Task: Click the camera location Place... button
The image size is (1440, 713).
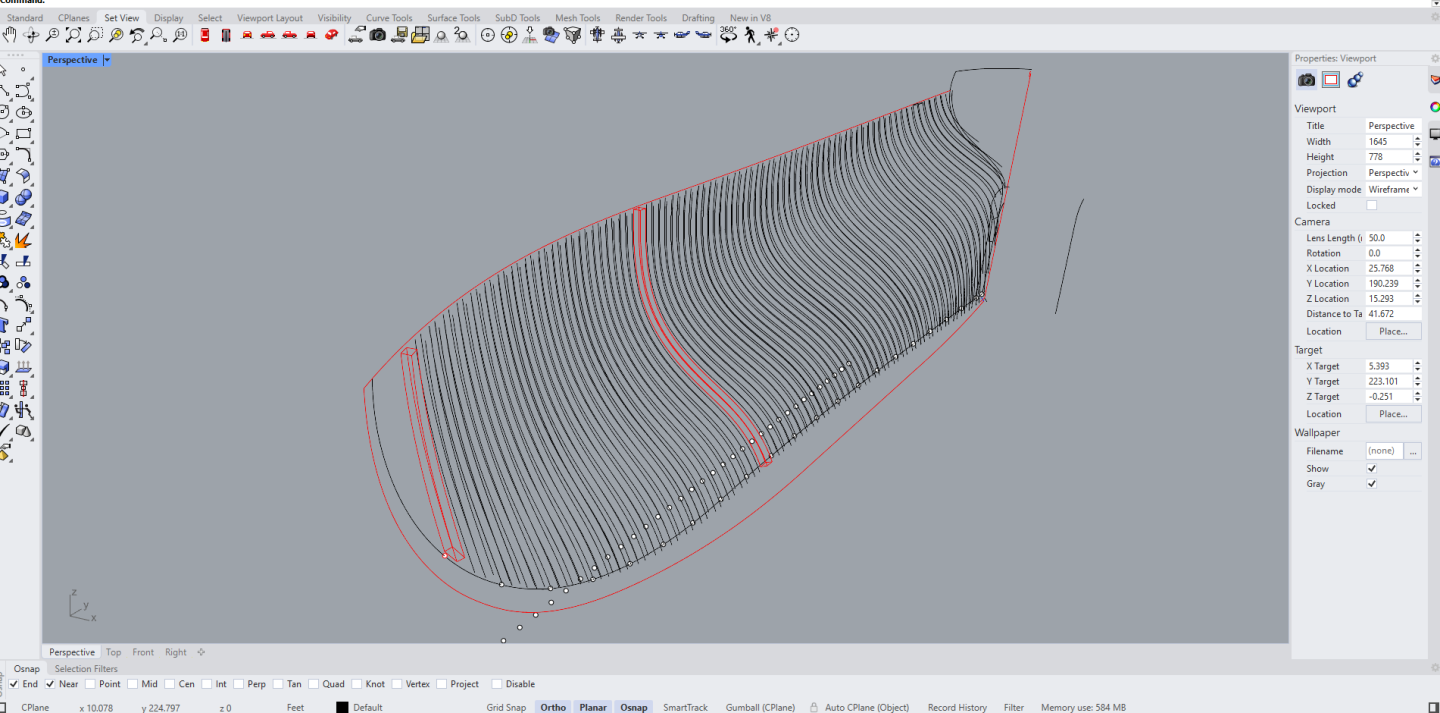Action: tap(1393, 331)
